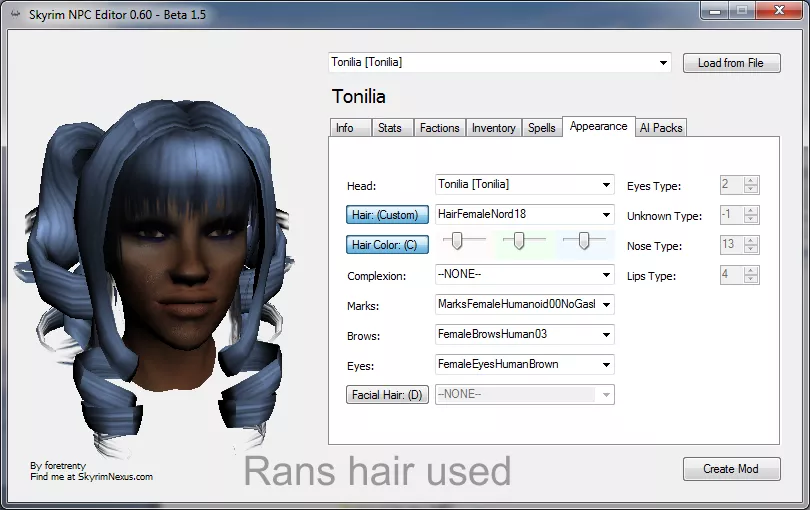This screenshot has width=810, height=510.
Task: Expand the Brows dropdown FemaleBrowsHuman03
Action: click(x=524, y=334)
